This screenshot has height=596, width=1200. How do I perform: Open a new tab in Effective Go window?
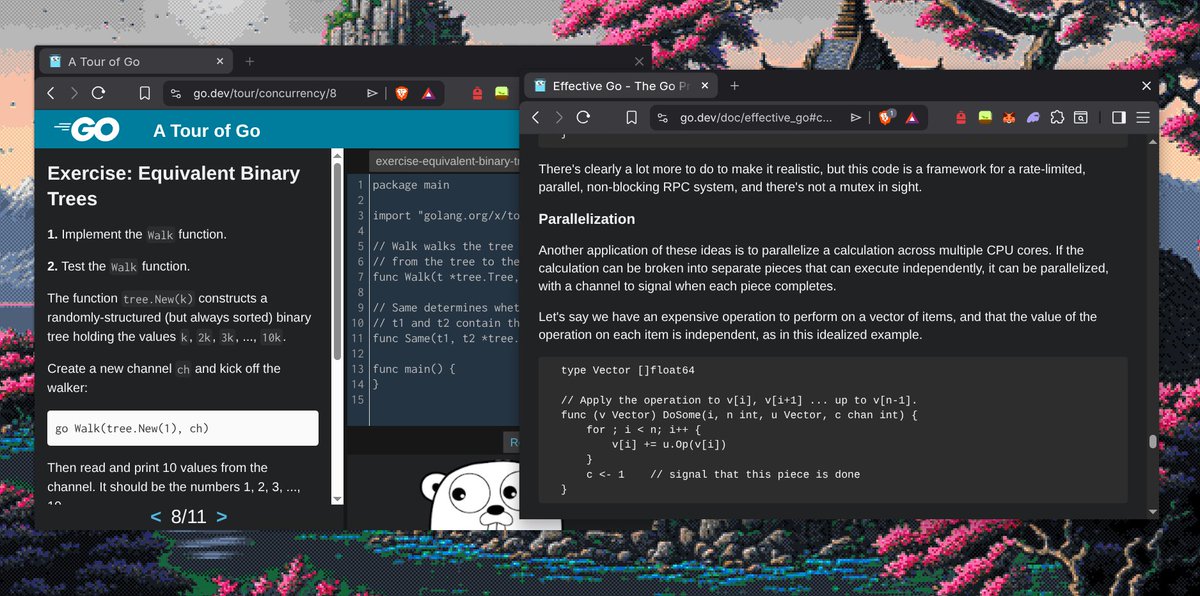[734, 86]
